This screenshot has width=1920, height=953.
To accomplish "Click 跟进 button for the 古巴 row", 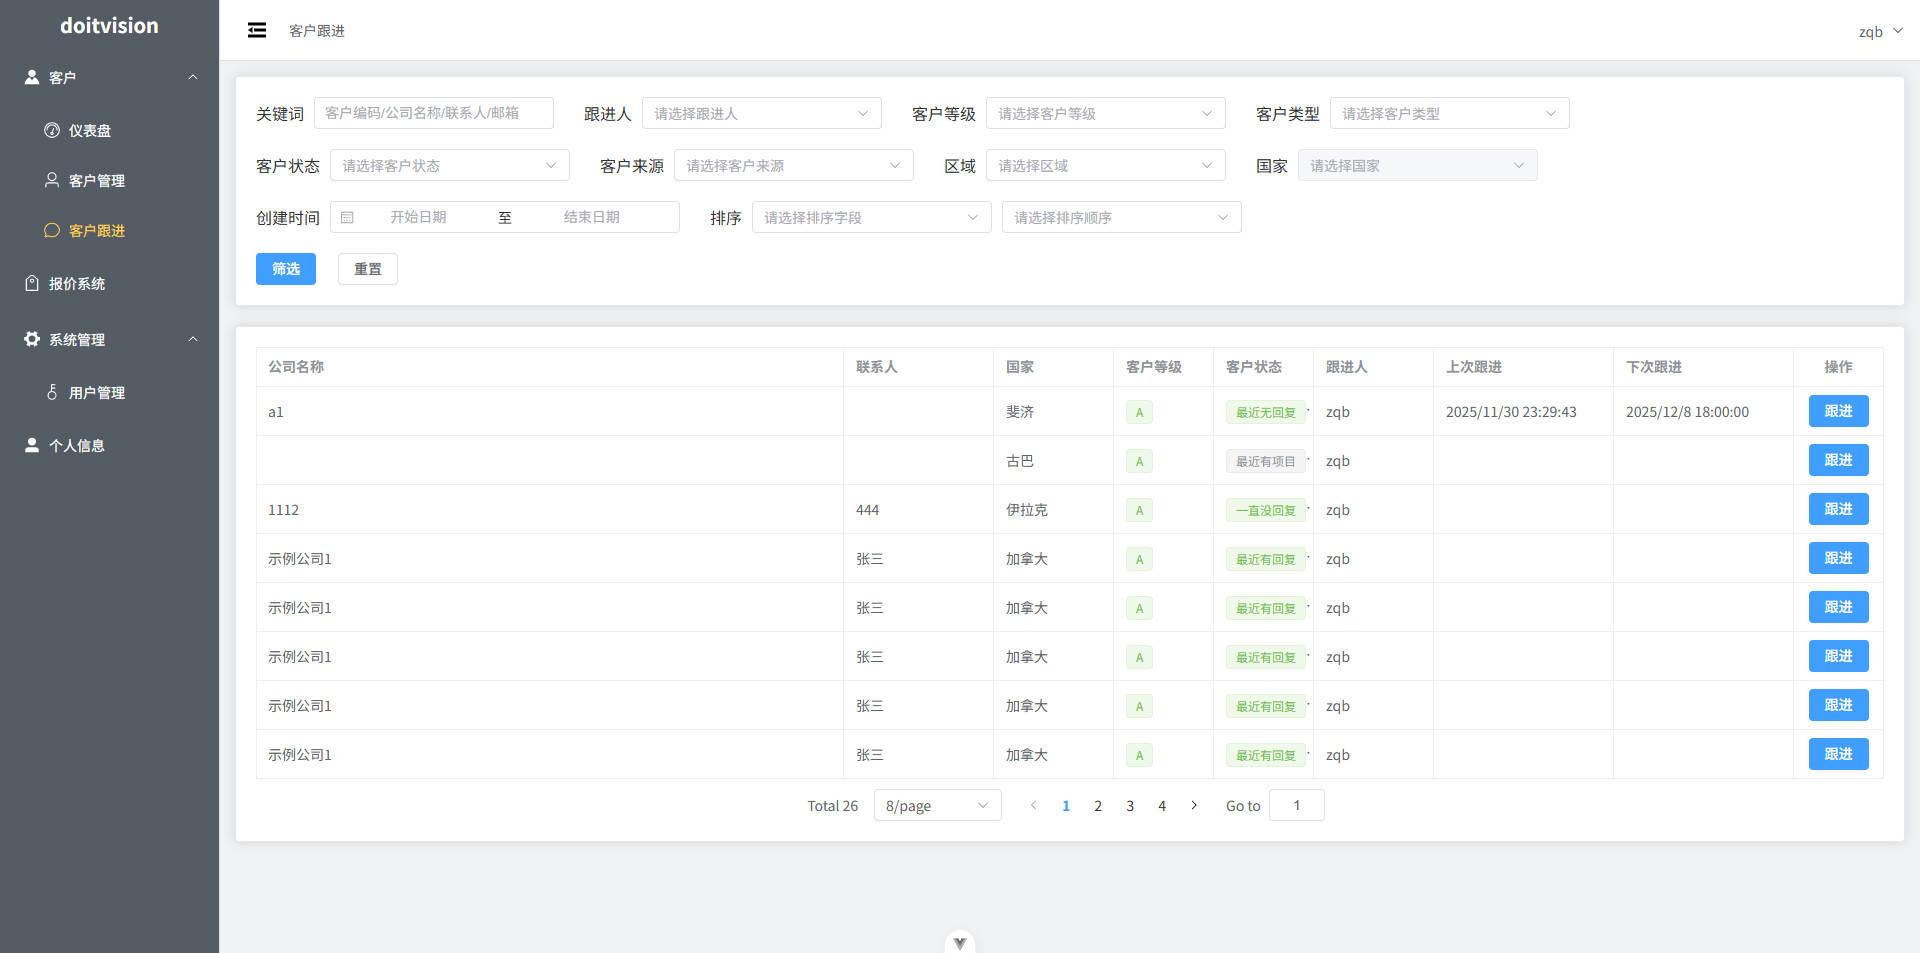I will (x=1838, y=460).
